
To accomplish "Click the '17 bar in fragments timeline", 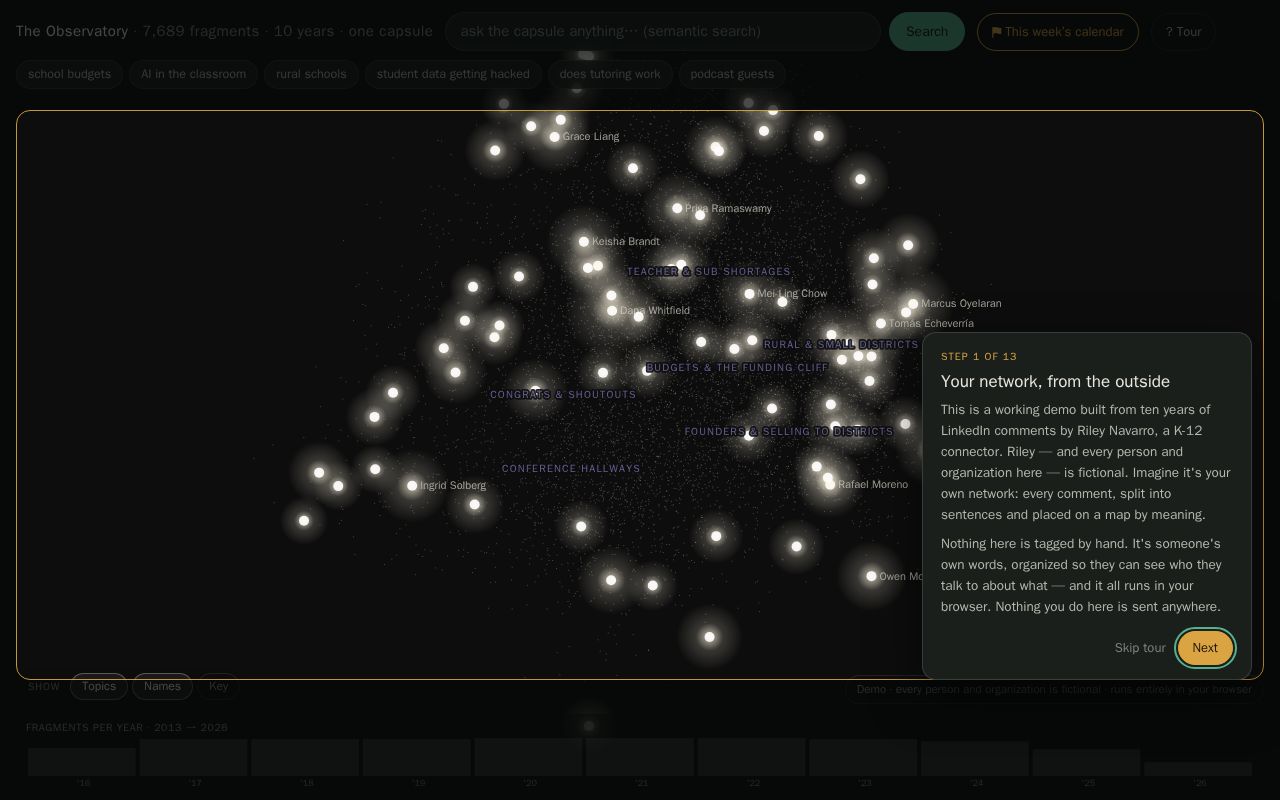I will [x=194, y=757].
